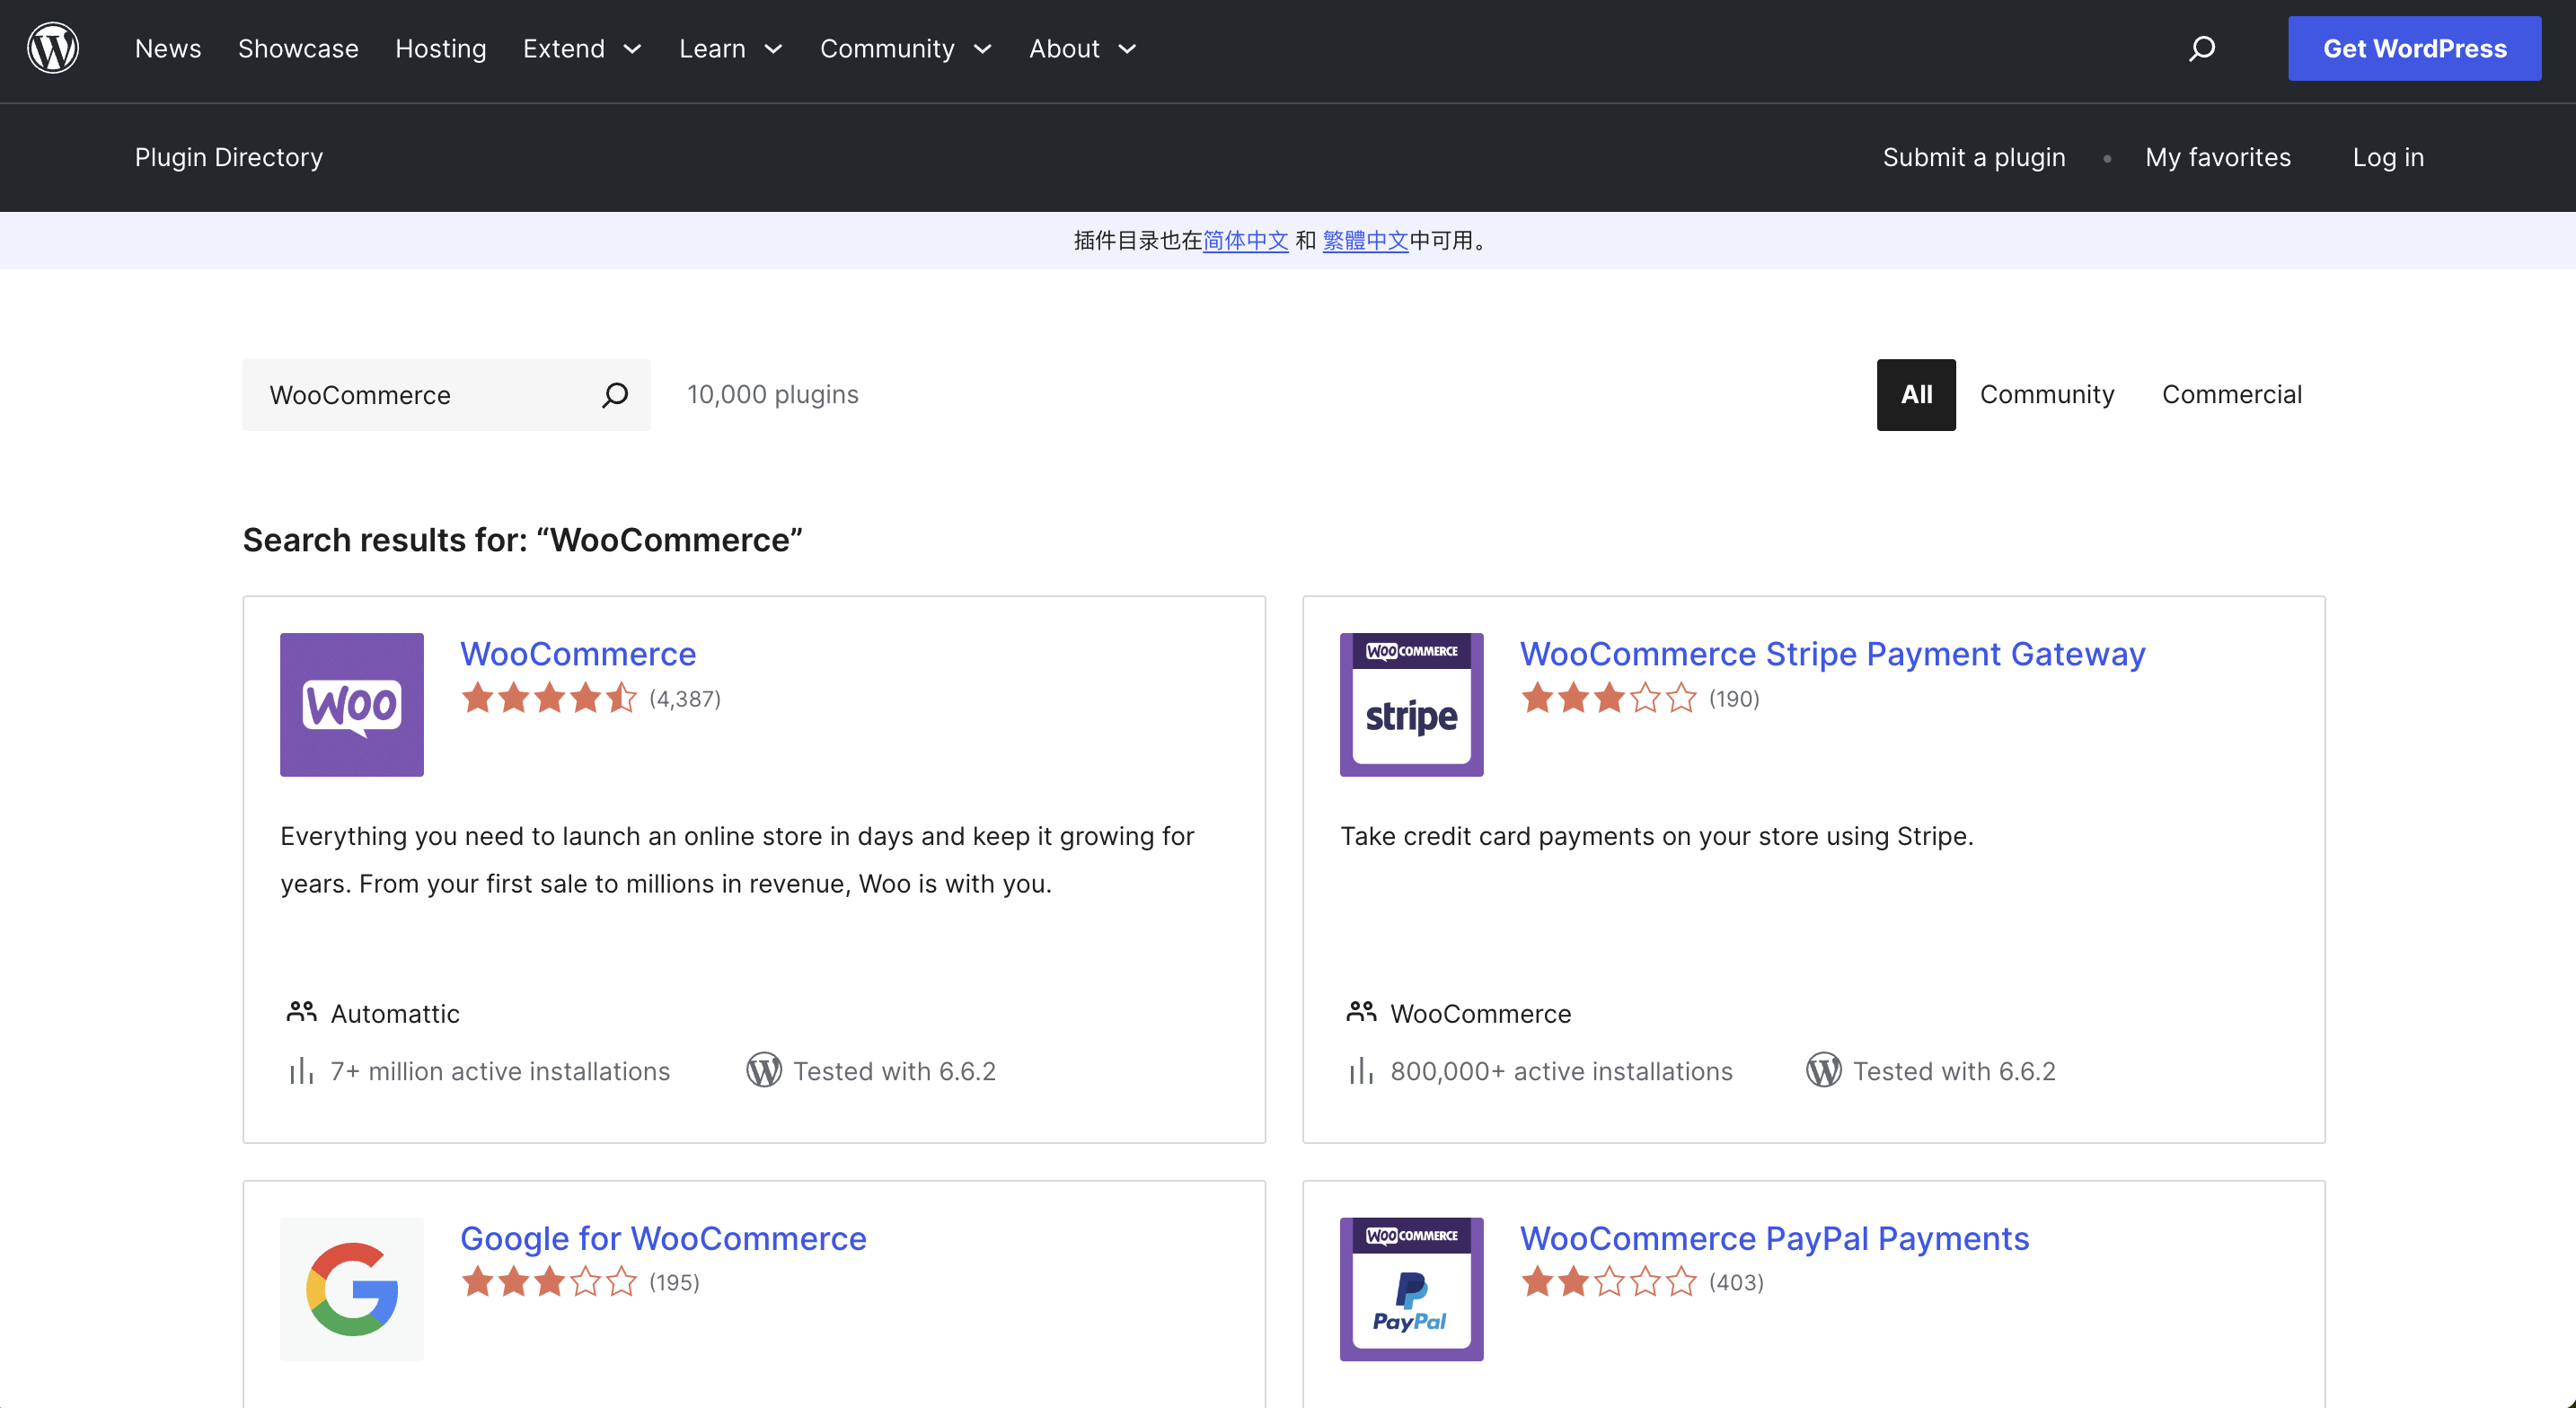Click the WordPress logo in header
The image size is (2576, 1408).
click(x=53, y=48)
